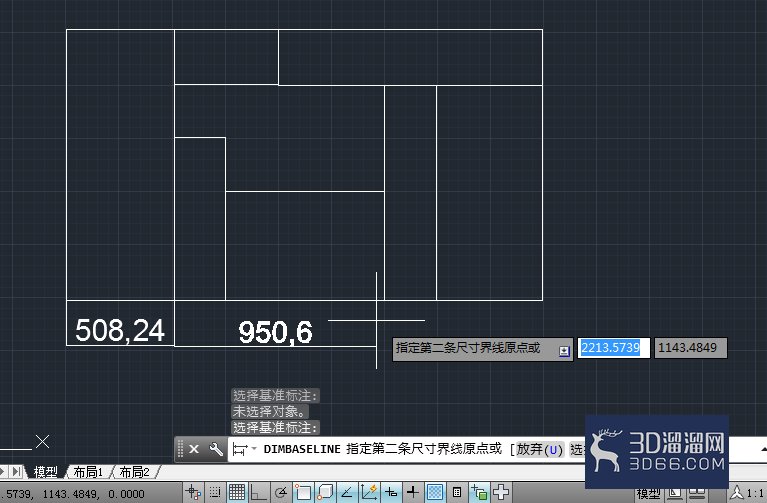Screen dimensions: 767x503
Task: Choose the 放弃(U) undo option in the command line
Action: click(x=540, y=449)
